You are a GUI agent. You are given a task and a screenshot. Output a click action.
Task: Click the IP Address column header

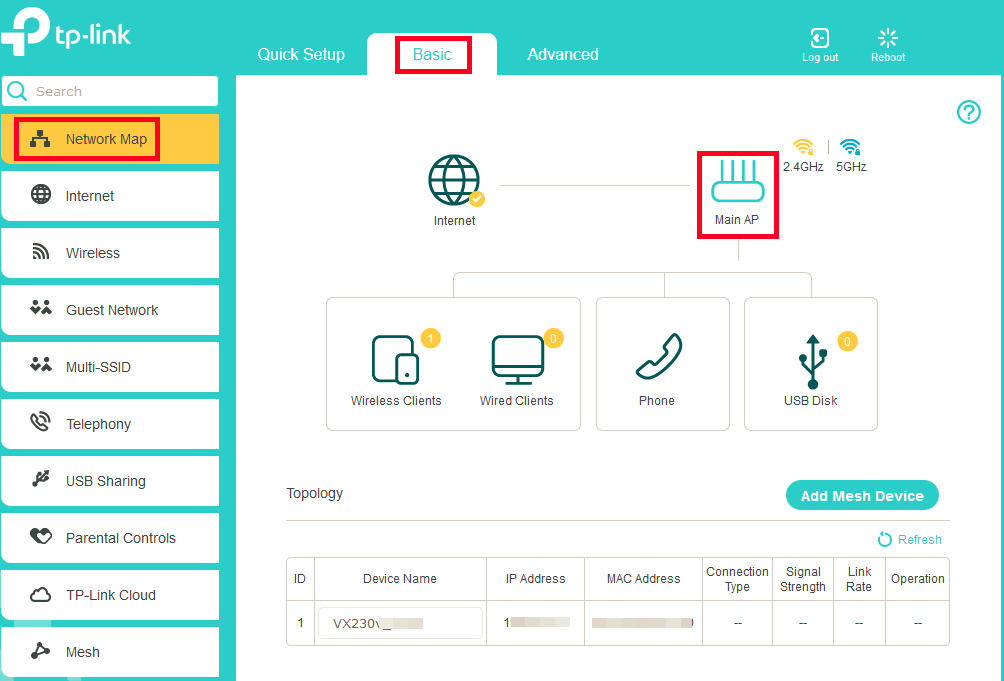[535, 579]
